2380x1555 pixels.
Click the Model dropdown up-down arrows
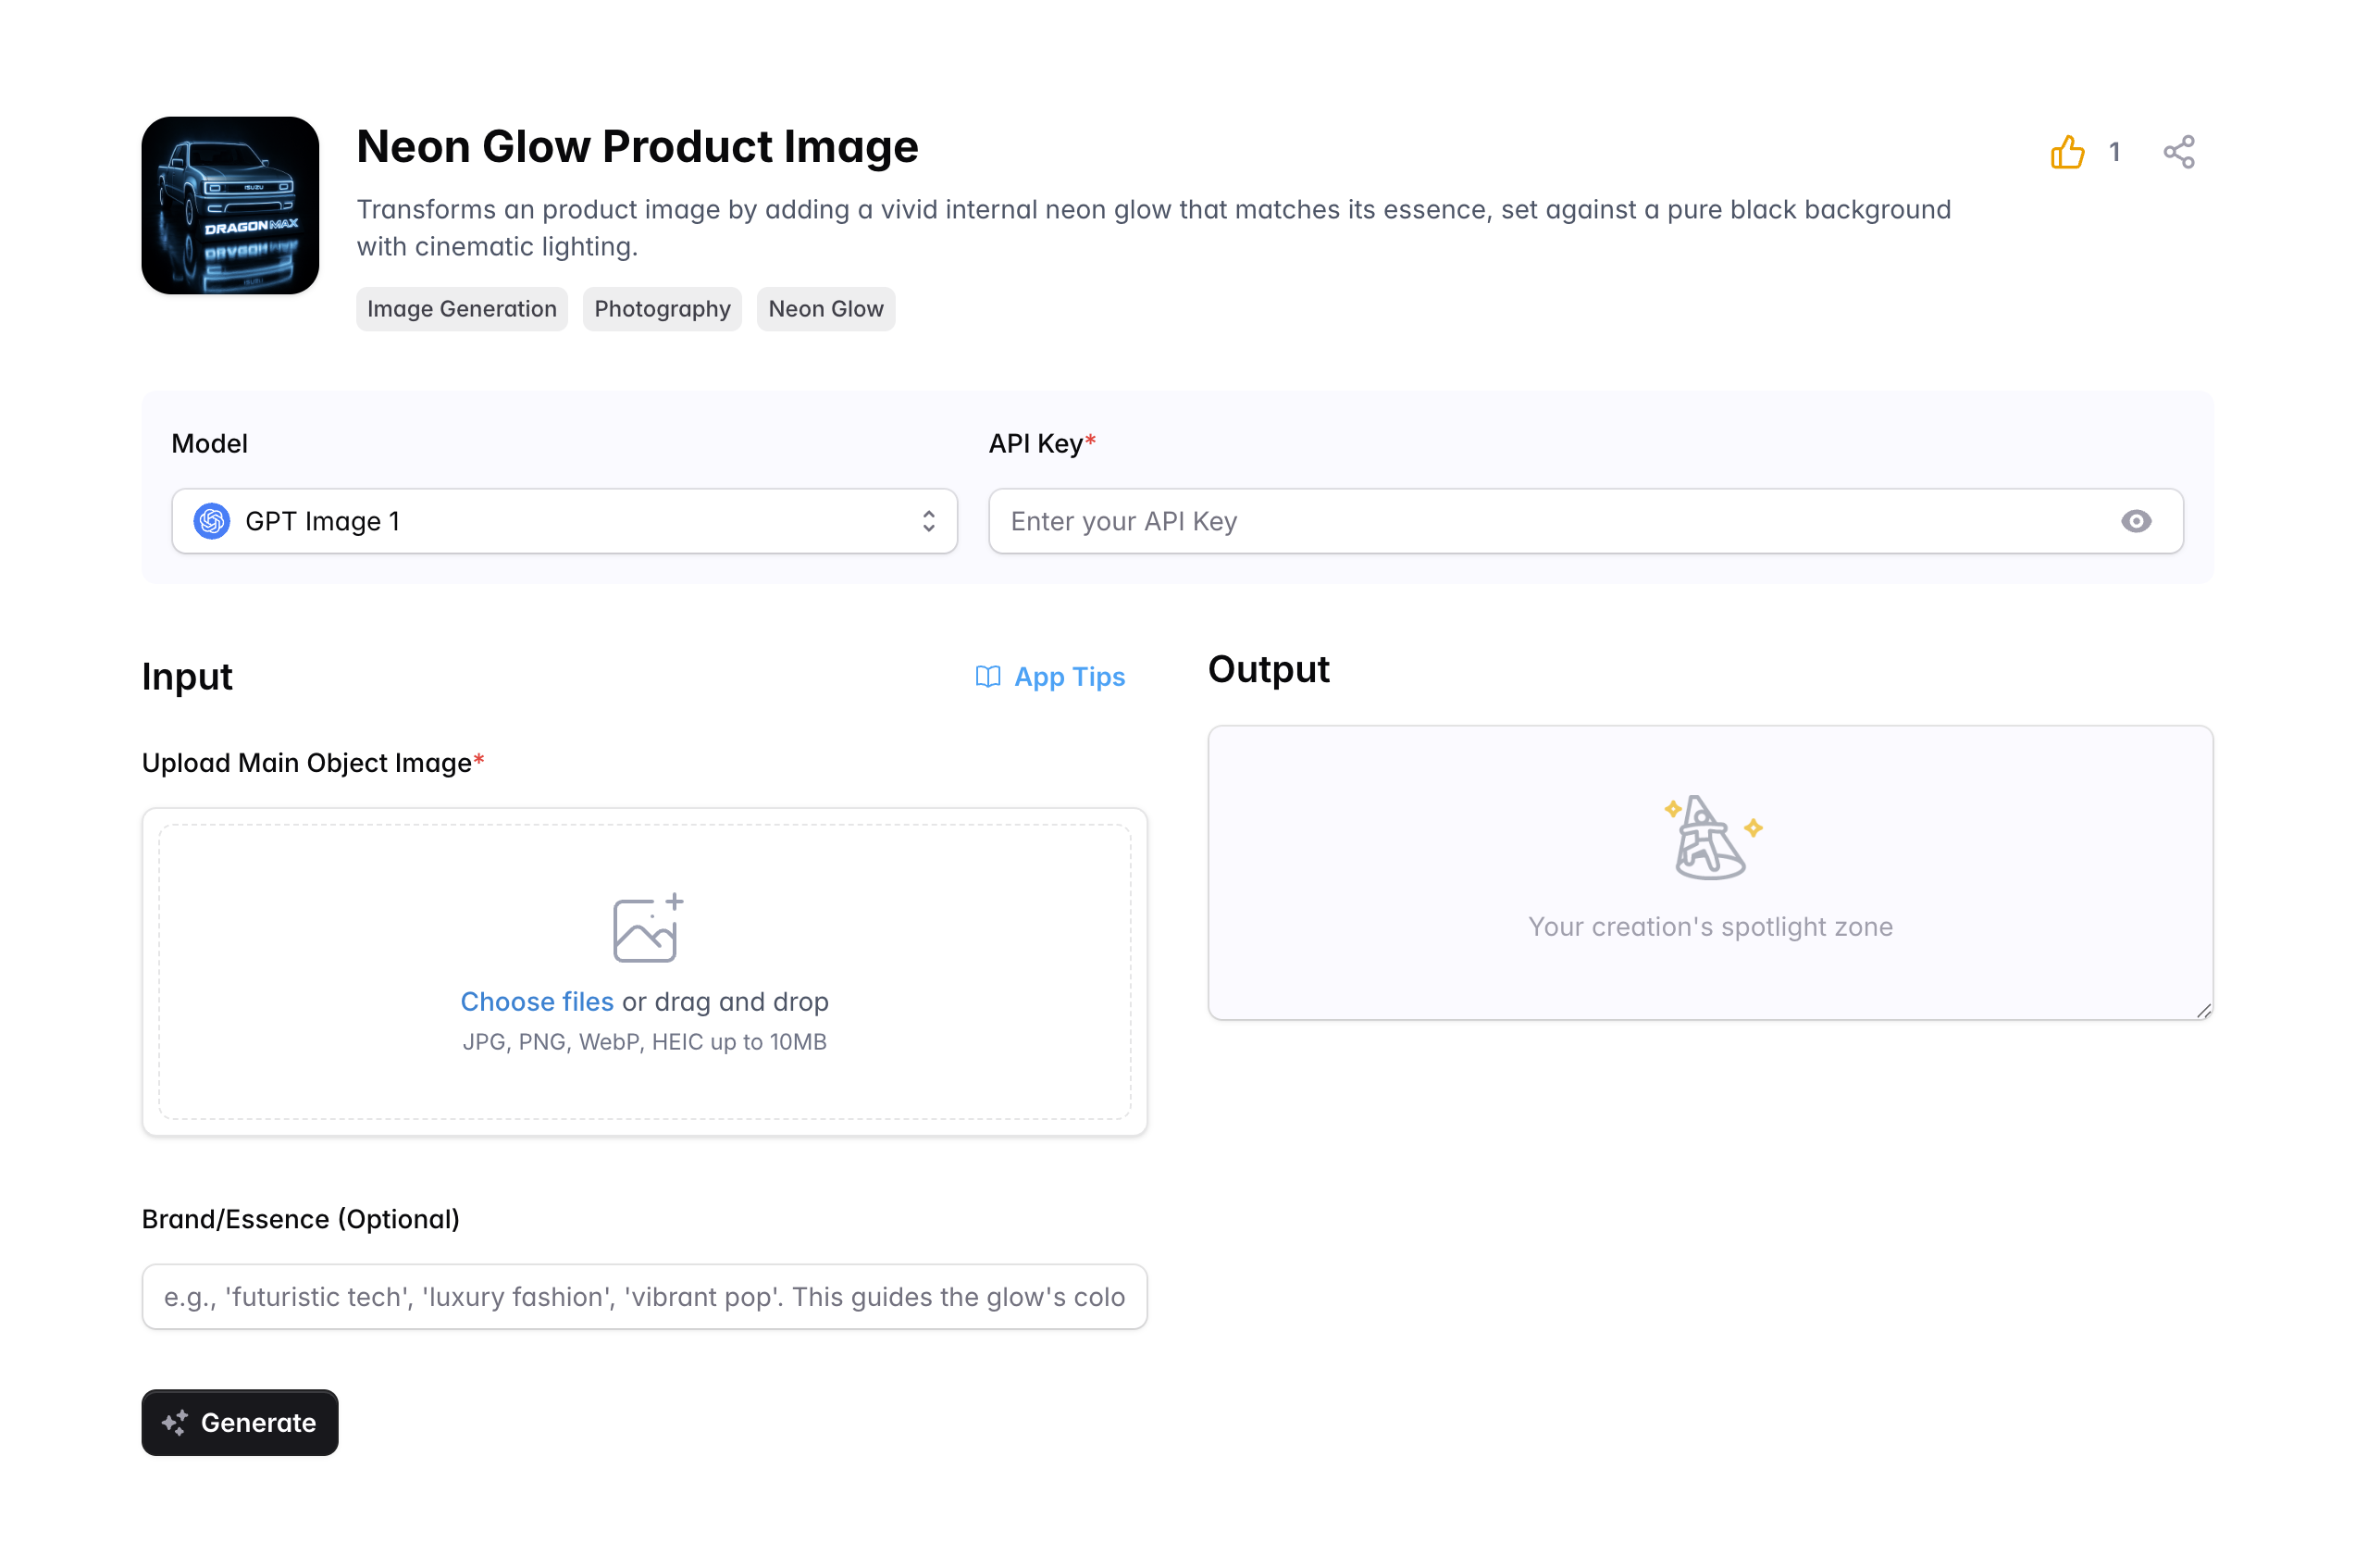[x=928, y=521]
